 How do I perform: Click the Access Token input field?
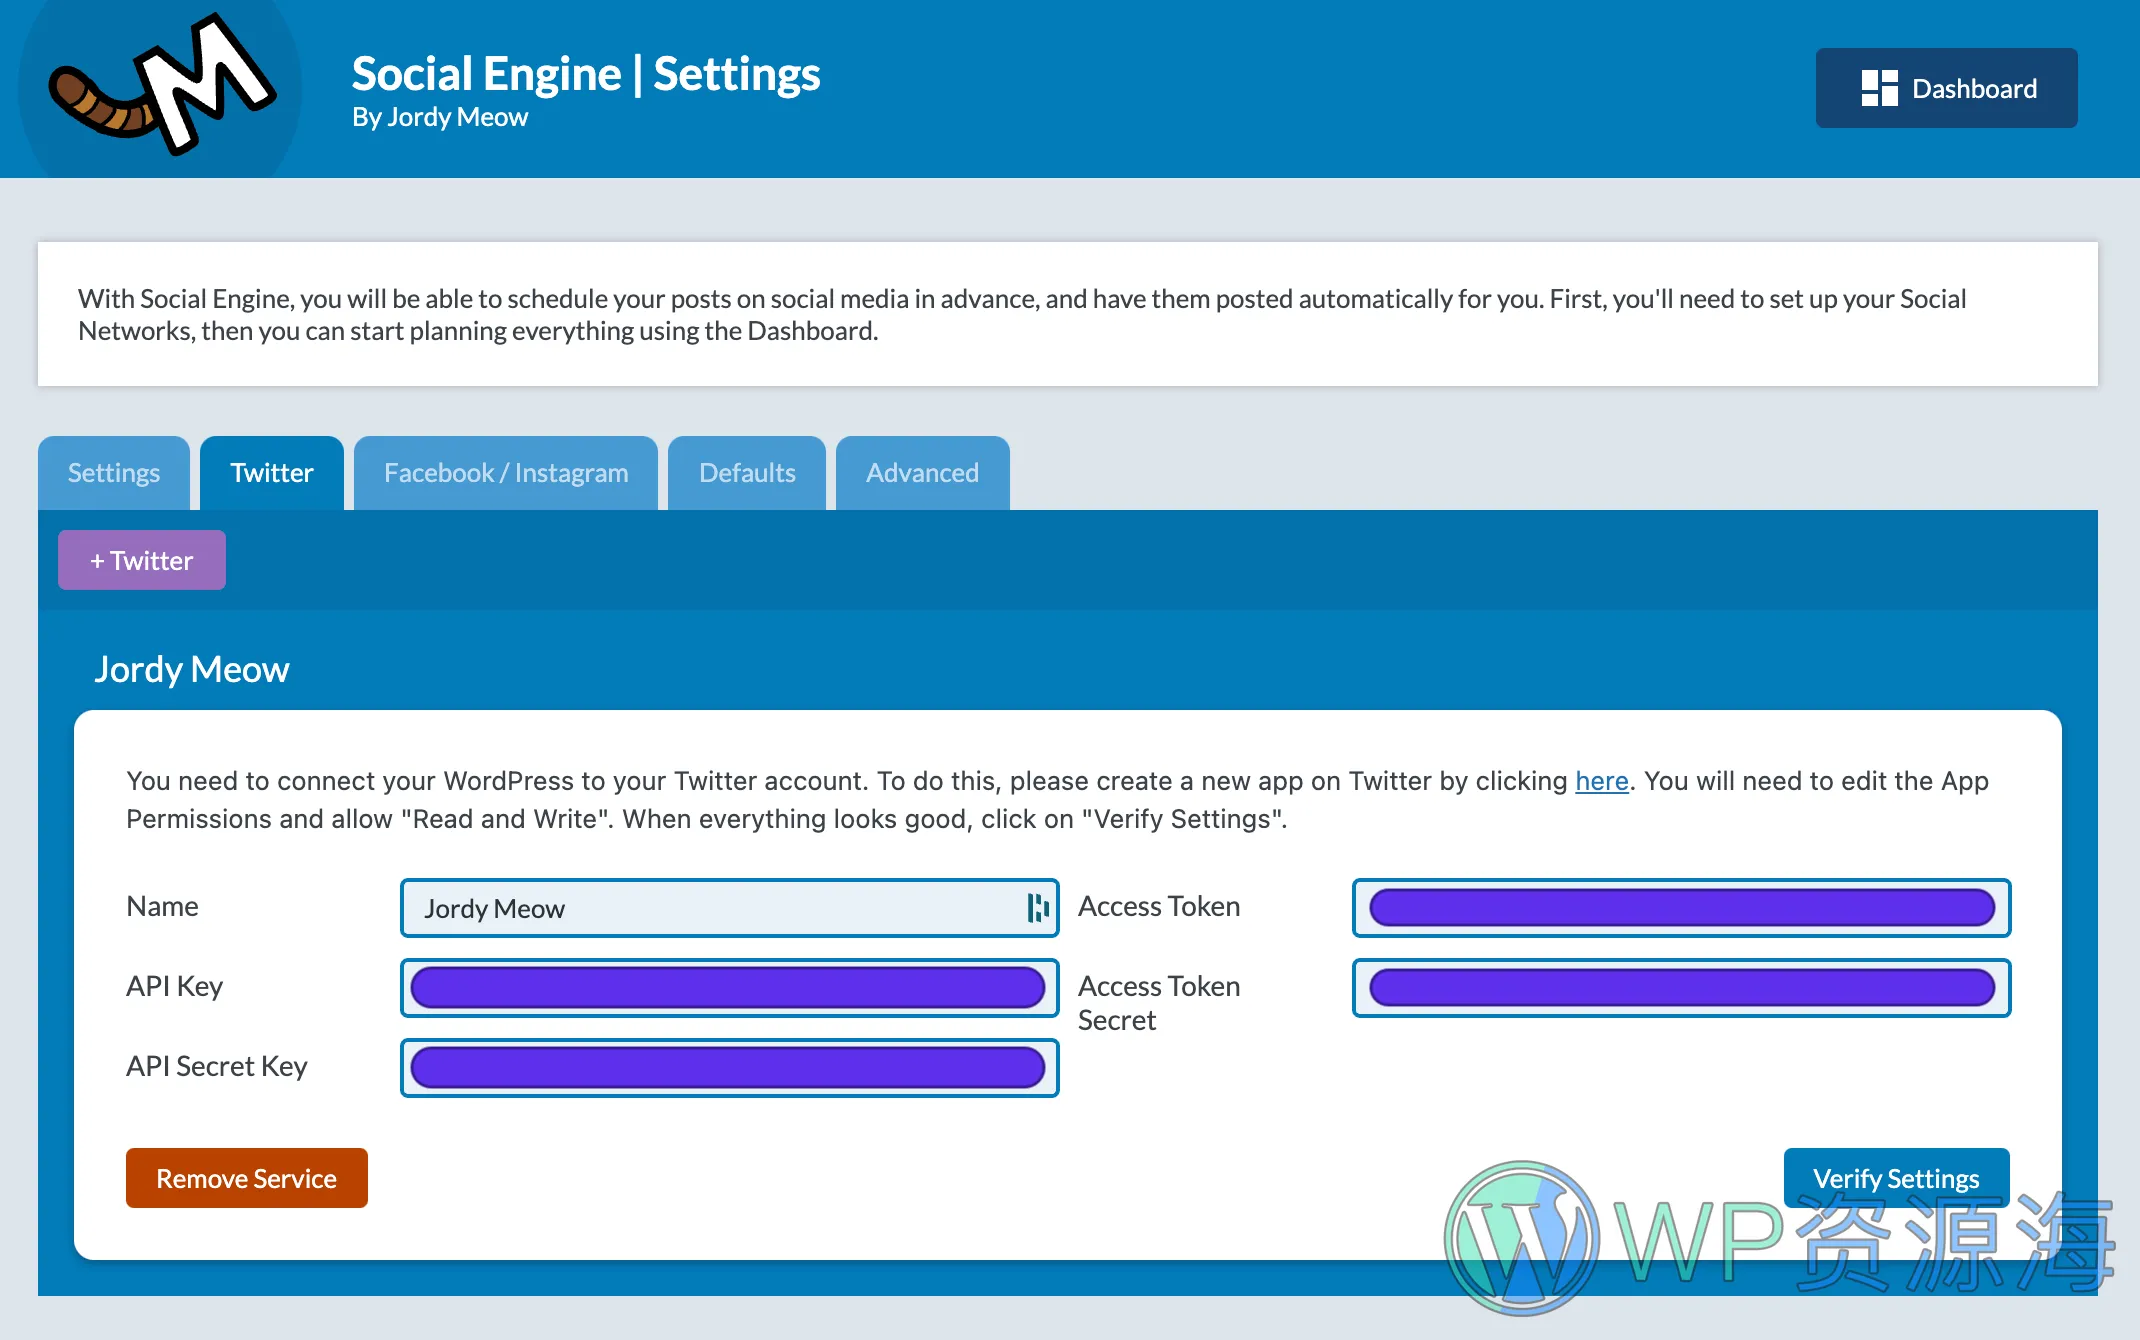(1680, 908)
